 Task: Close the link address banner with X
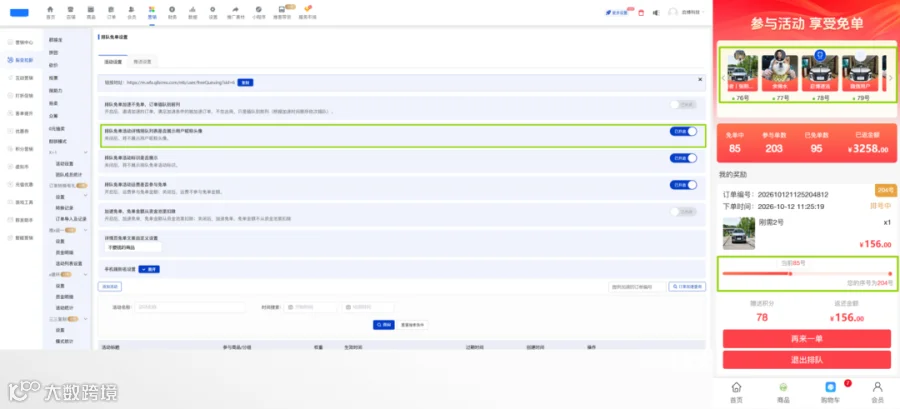point(700,79)
